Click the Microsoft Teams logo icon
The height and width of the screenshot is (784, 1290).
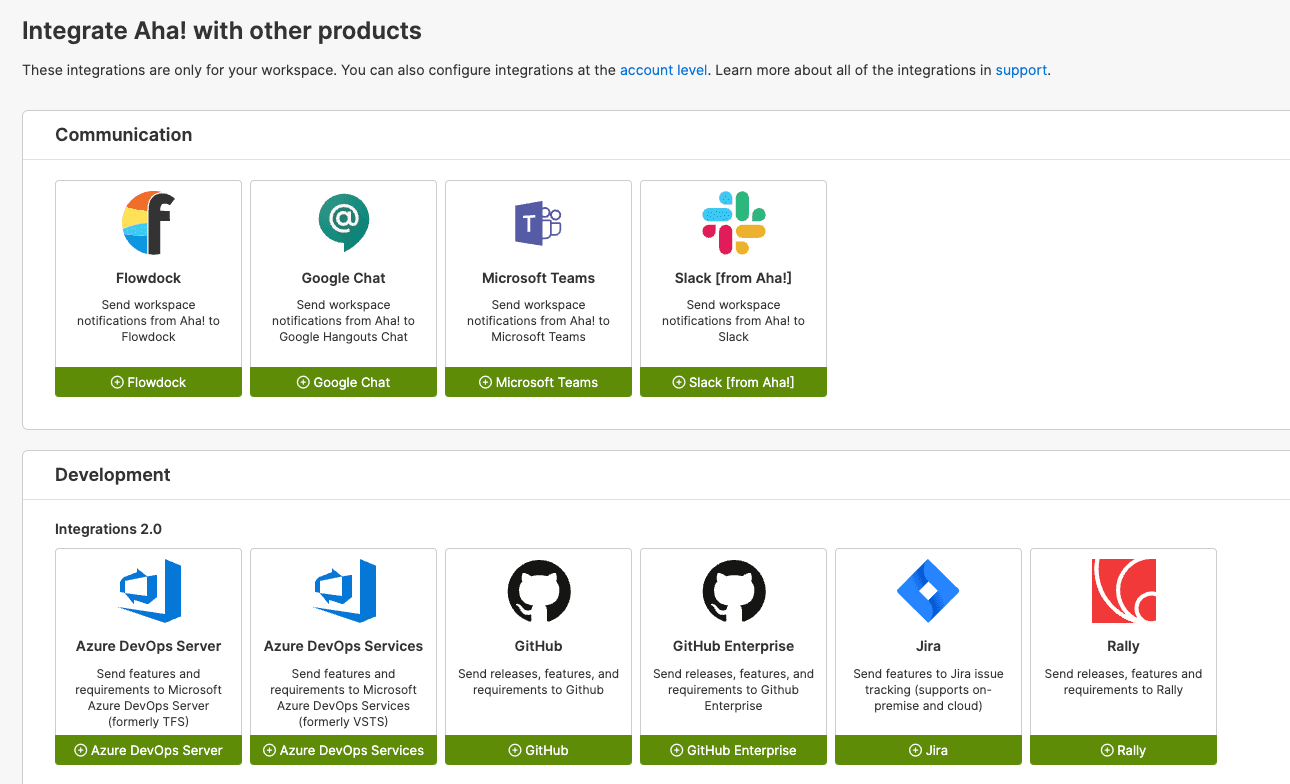tap(538, 223)
